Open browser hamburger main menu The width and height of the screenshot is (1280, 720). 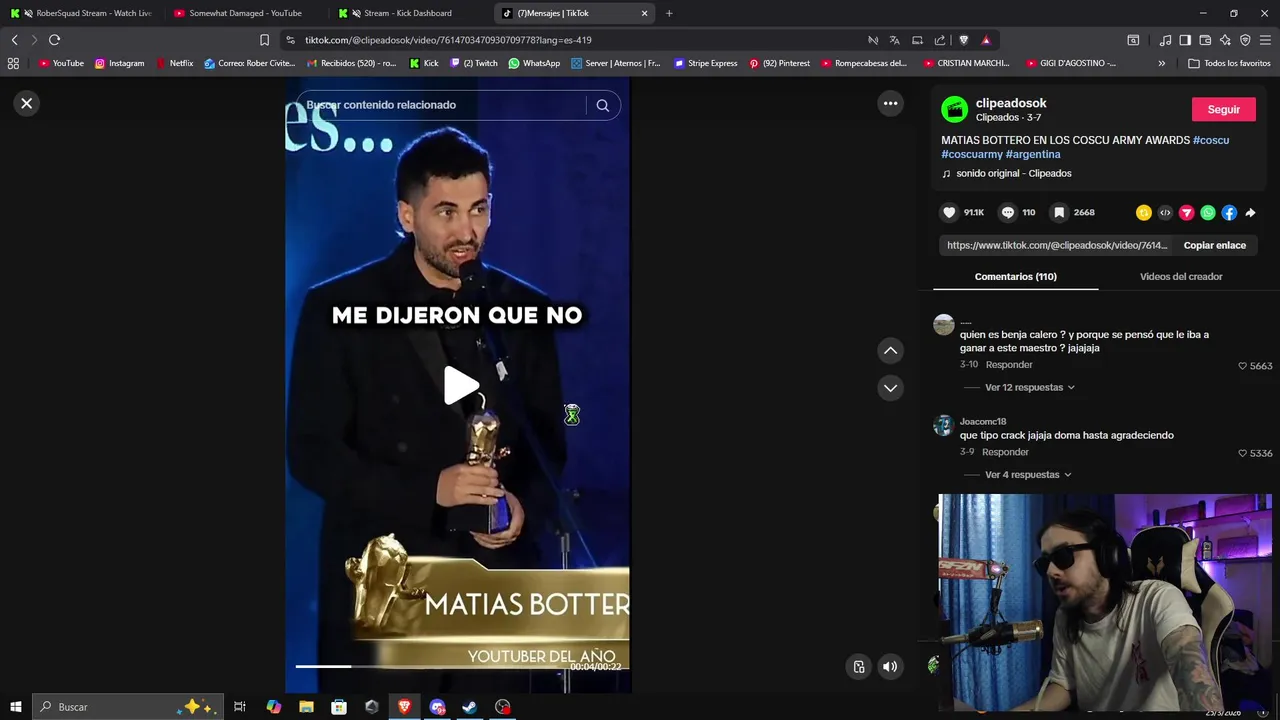[1266, 40]
